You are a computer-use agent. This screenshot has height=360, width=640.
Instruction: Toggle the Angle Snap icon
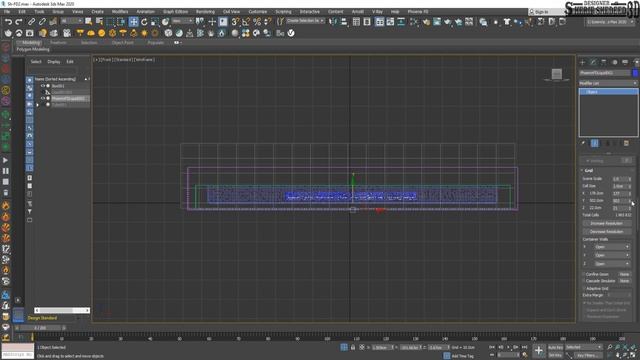point(246,22)
